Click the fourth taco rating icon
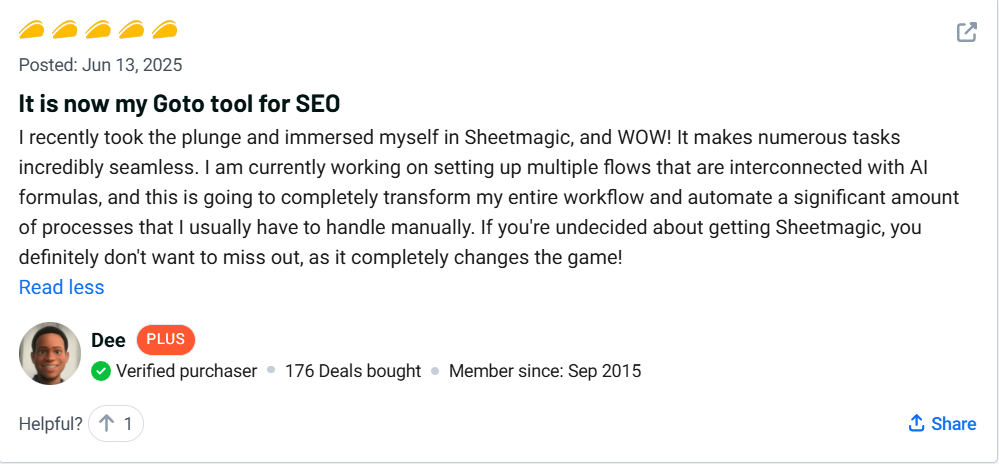 click(x=132, y=30)
